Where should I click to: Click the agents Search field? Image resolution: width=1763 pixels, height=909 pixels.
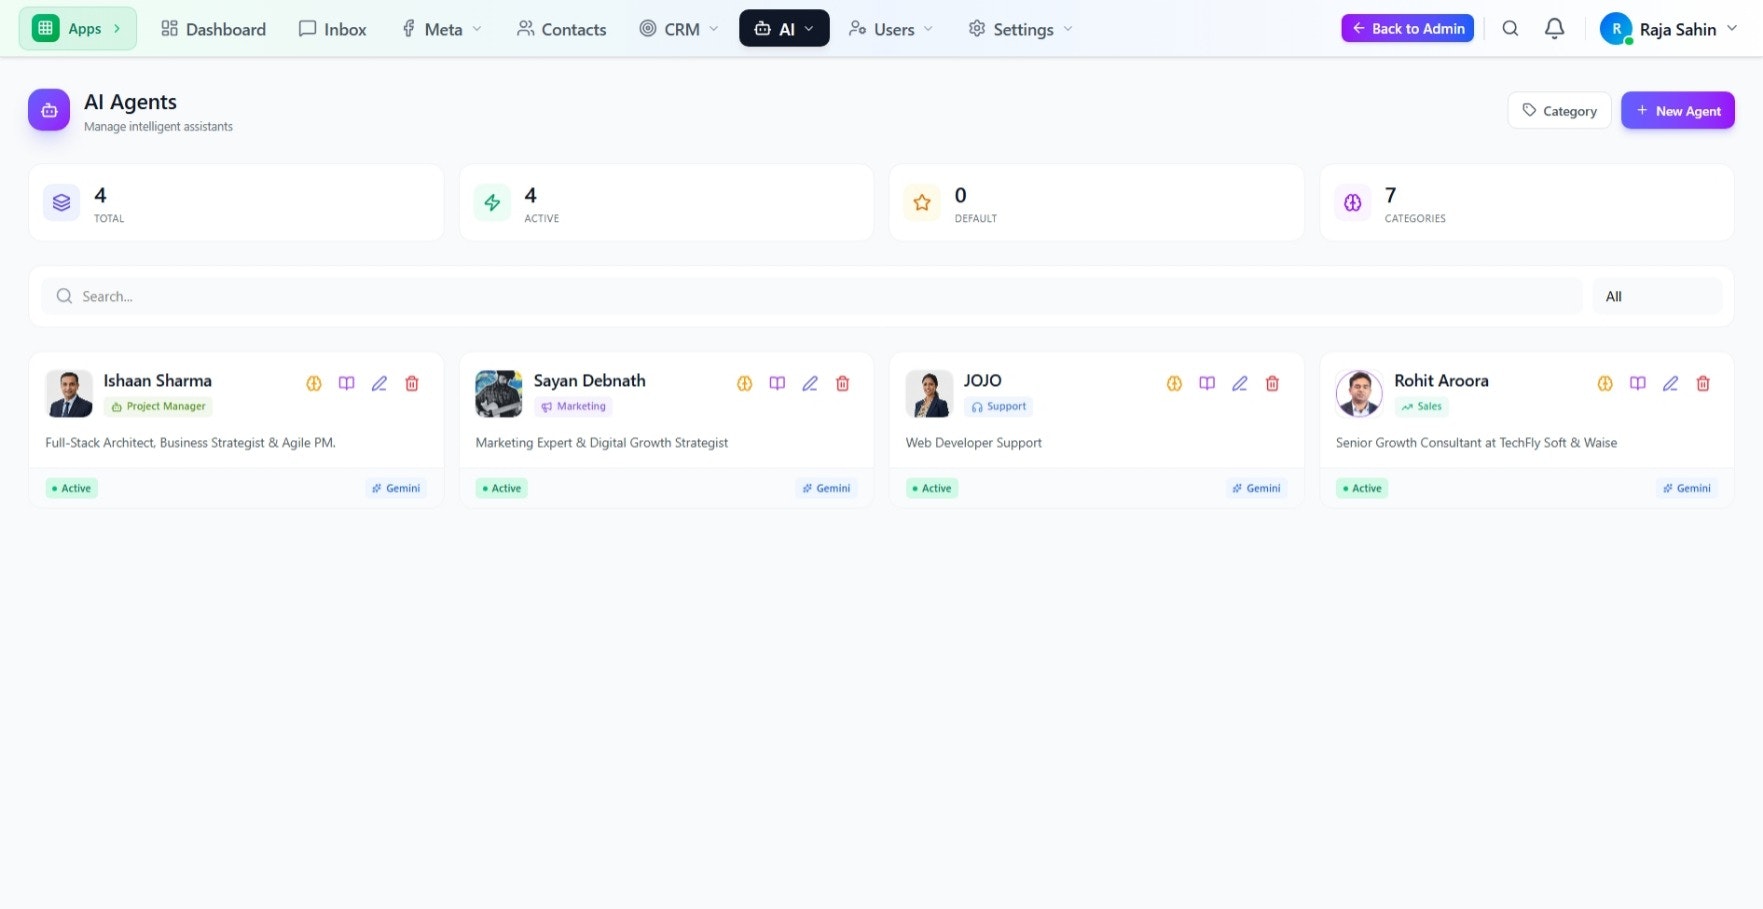tap(811, 296)
